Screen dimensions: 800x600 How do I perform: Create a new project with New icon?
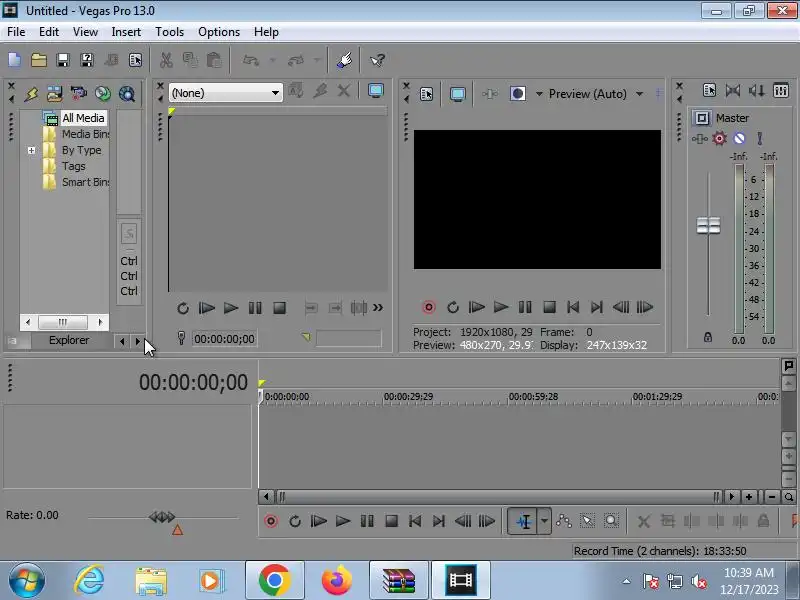pos(14,60)
